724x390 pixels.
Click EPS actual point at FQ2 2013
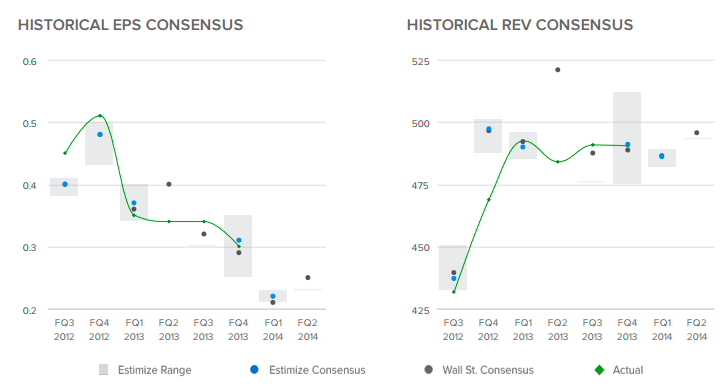[x=169, y=222]
